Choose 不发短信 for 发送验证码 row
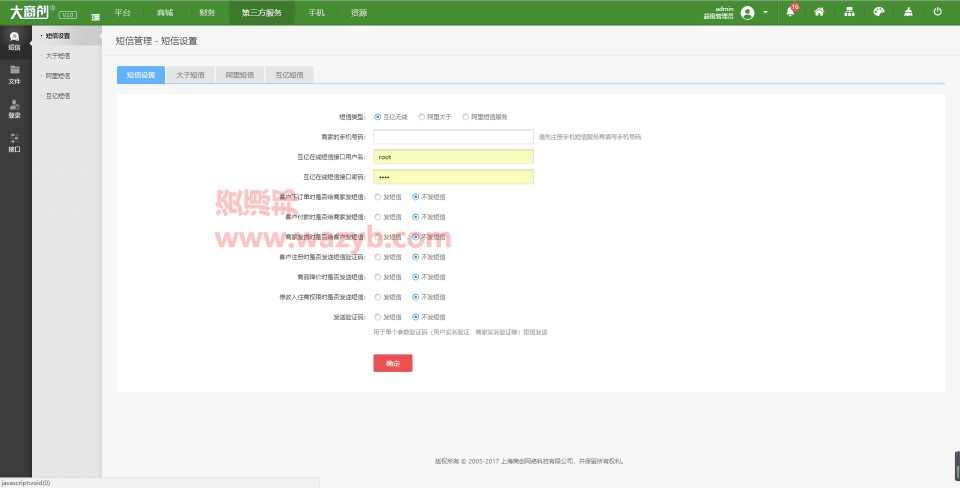The height and width of the screenshot is (488, 960). (x=416, y=317)
